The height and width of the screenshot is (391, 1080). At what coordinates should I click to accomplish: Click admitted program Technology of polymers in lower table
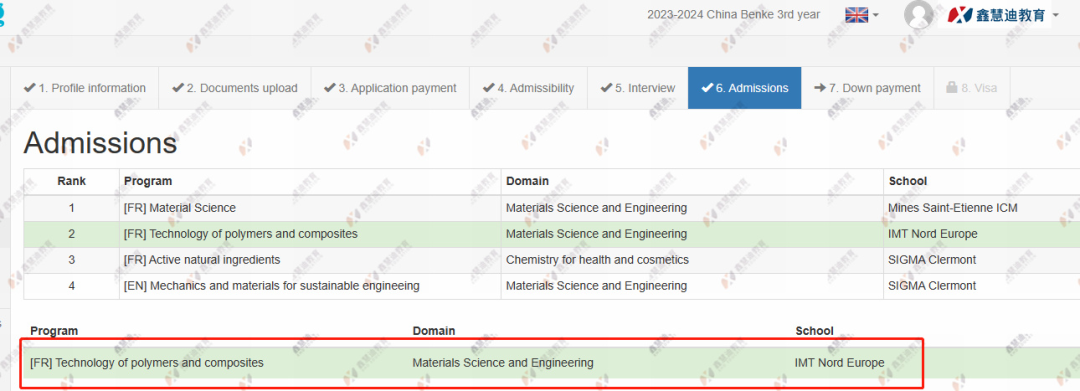tap(147, 363)
